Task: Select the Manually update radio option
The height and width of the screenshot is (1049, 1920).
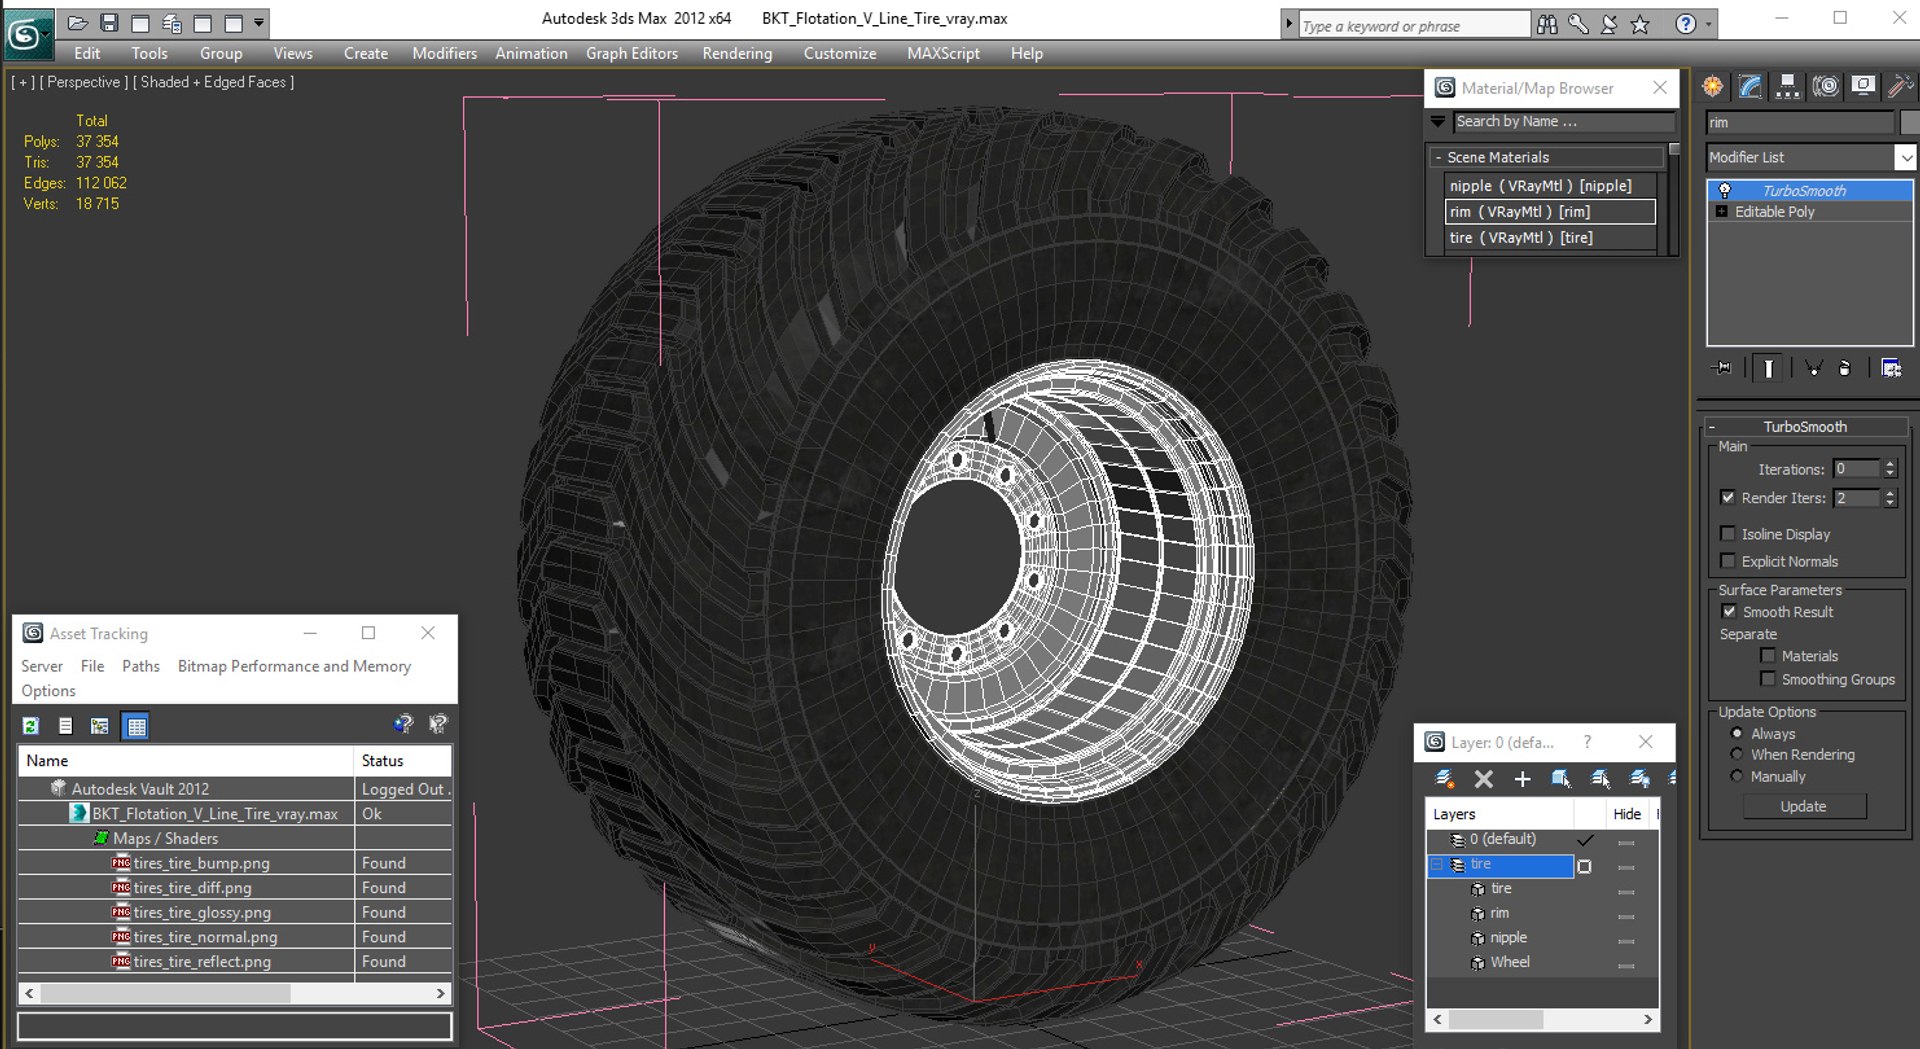Action: [1737, 776]
